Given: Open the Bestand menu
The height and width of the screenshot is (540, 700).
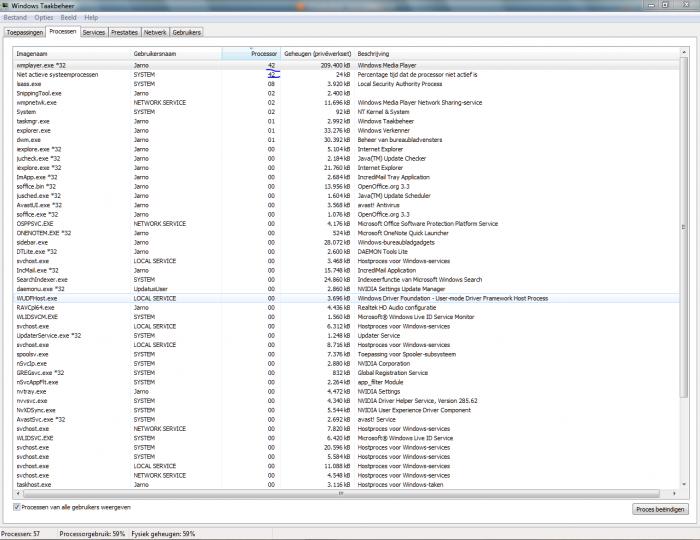Looking at the screenshot, I should [x=14, y=18].
